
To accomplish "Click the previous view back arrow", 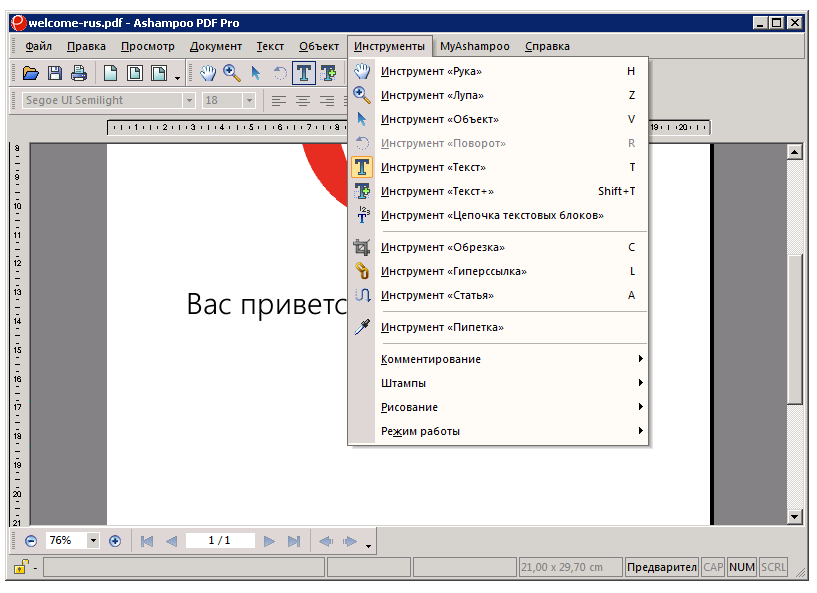I will [x=326, y=541].
